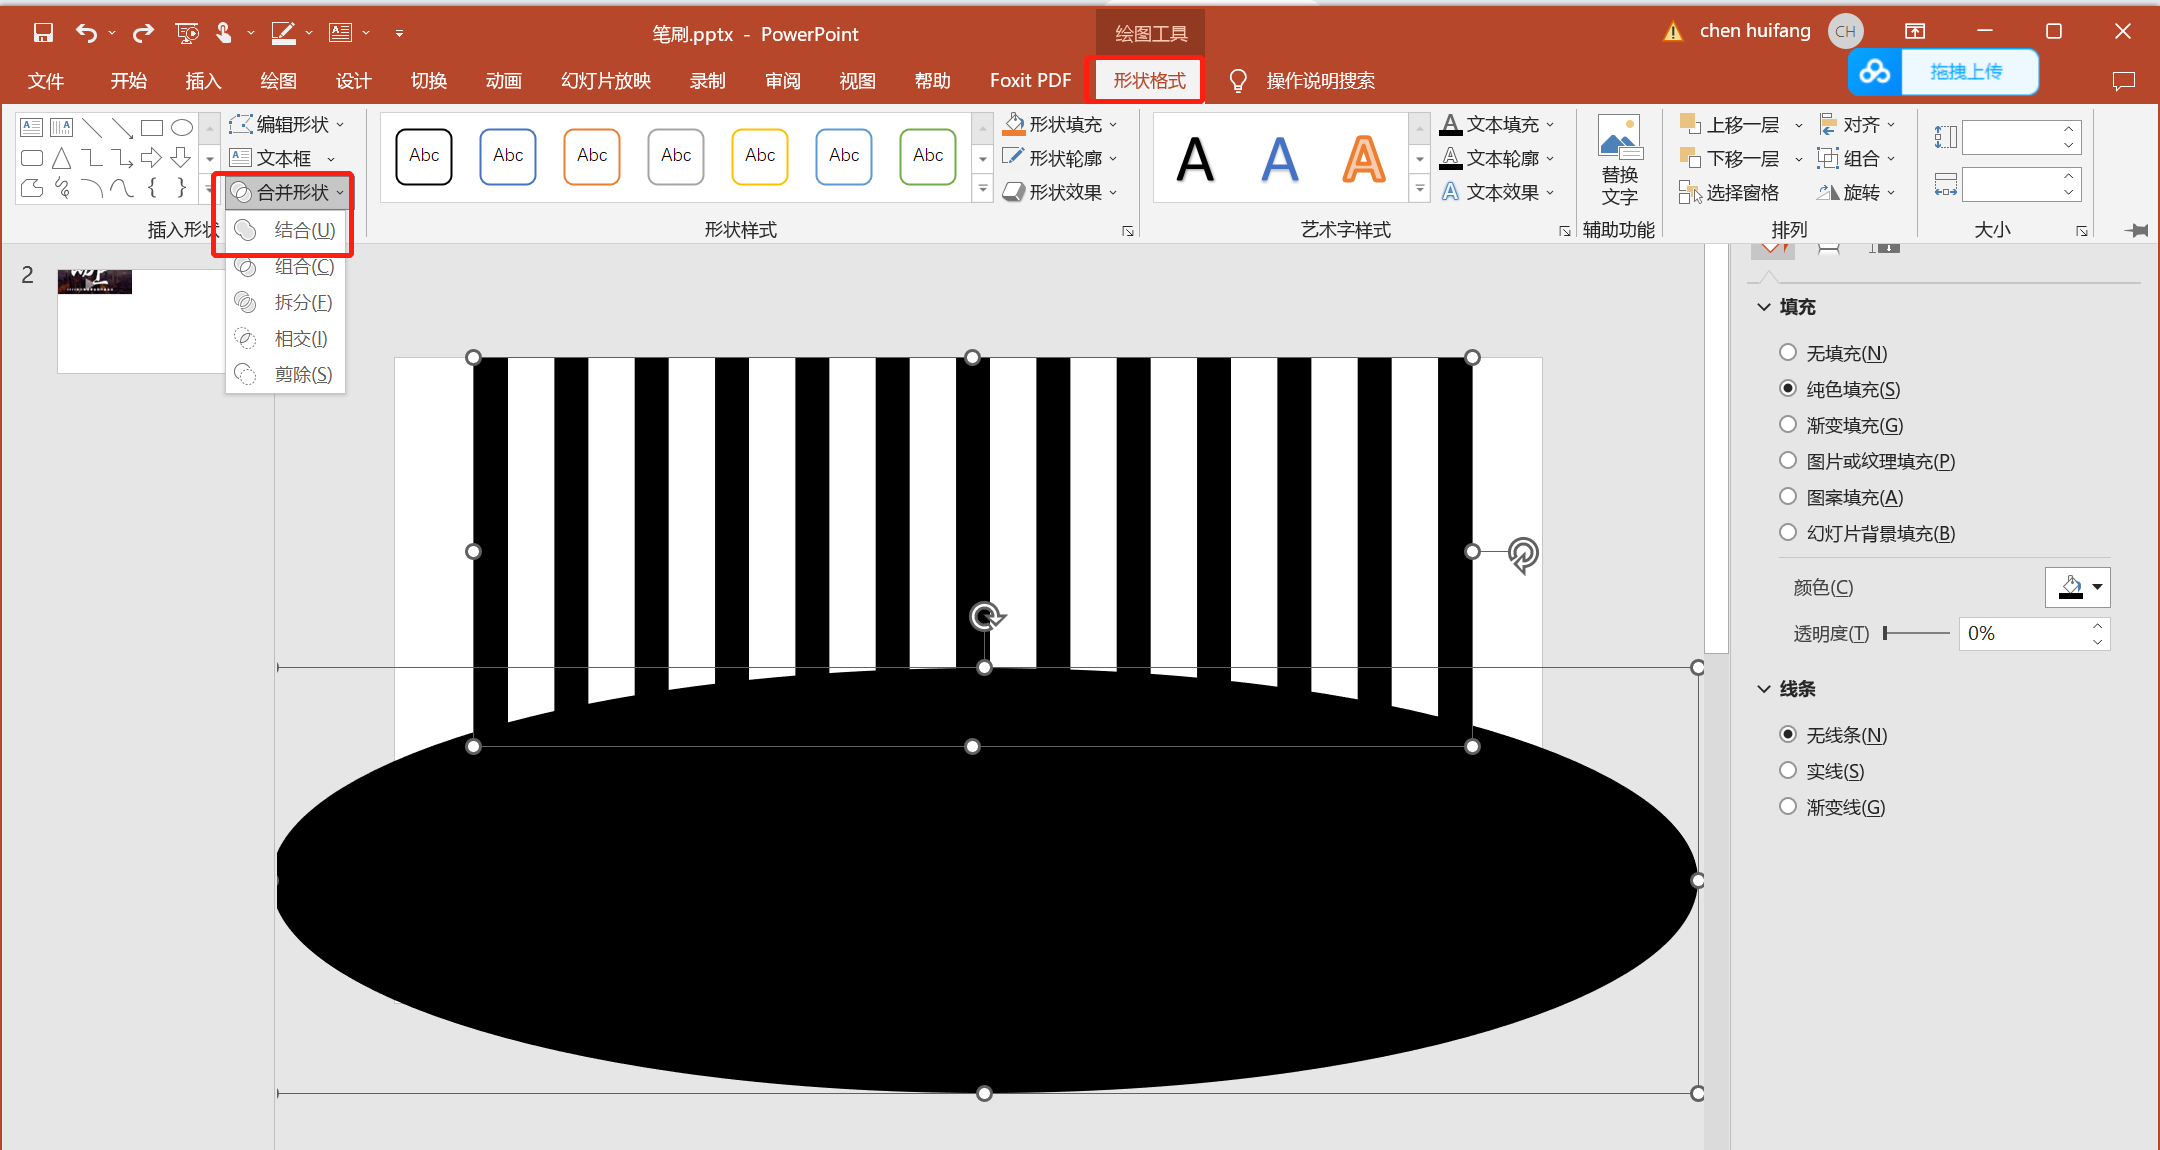The image size is (2160, 1150).
Task: Choose the orange outline Abc shape style
Action: click(592, 156)
